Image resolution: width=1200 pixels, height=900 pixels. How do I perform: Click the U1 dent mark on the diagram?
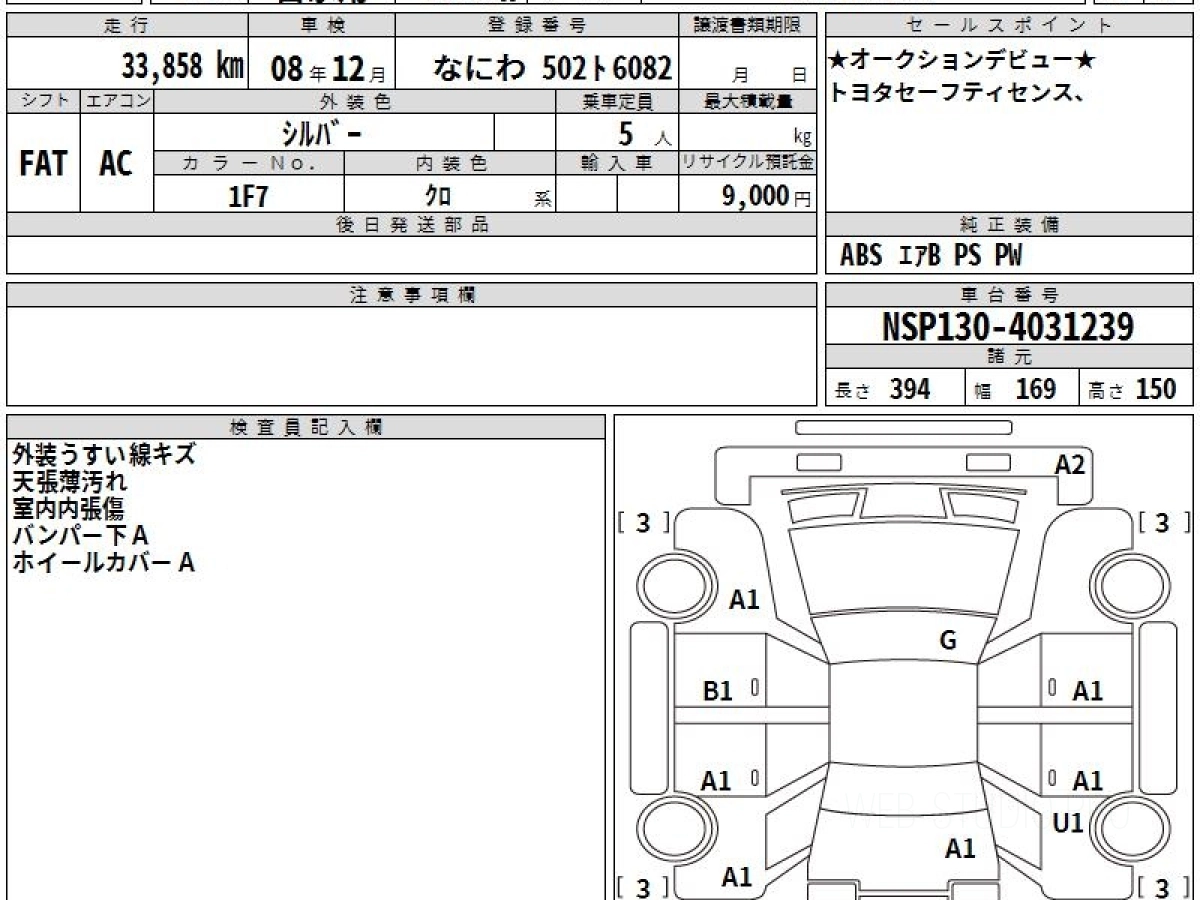point(1068,823)
